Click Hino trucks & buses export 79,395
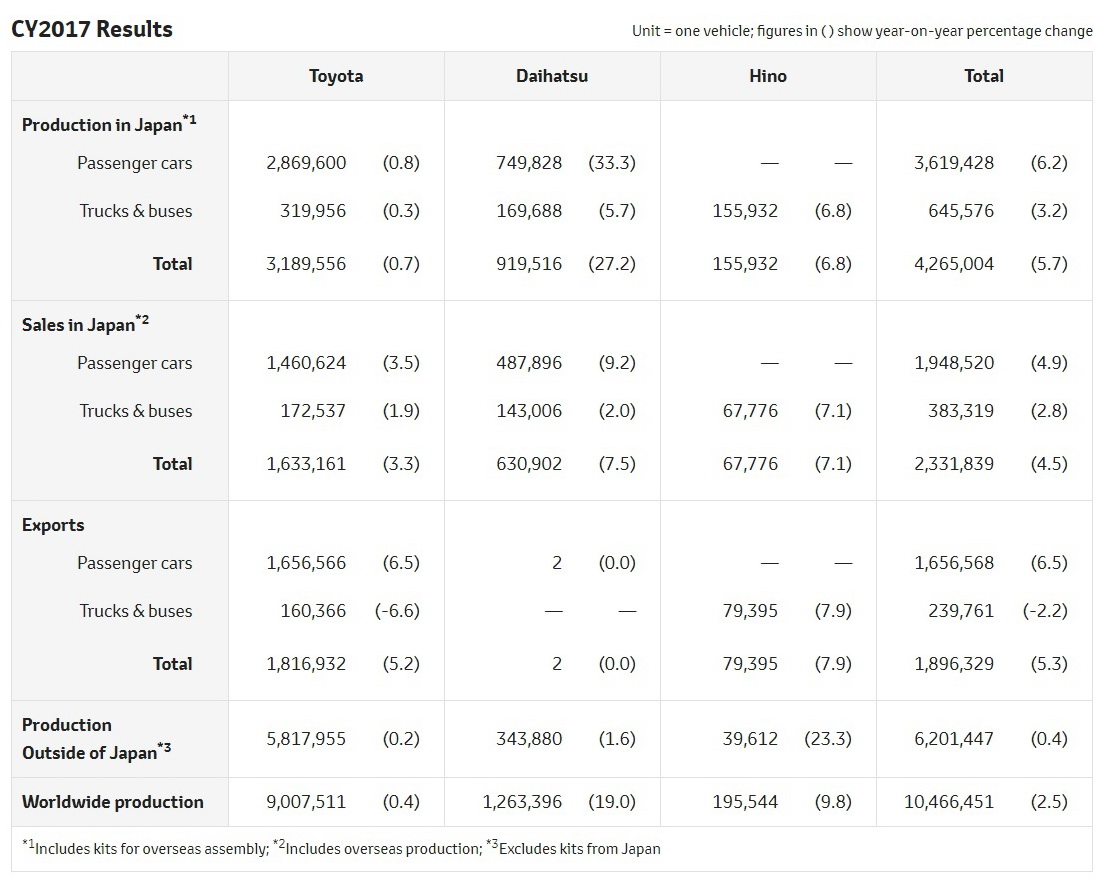The height and width of the screenshot is (880, 1105). coord(751,611)
